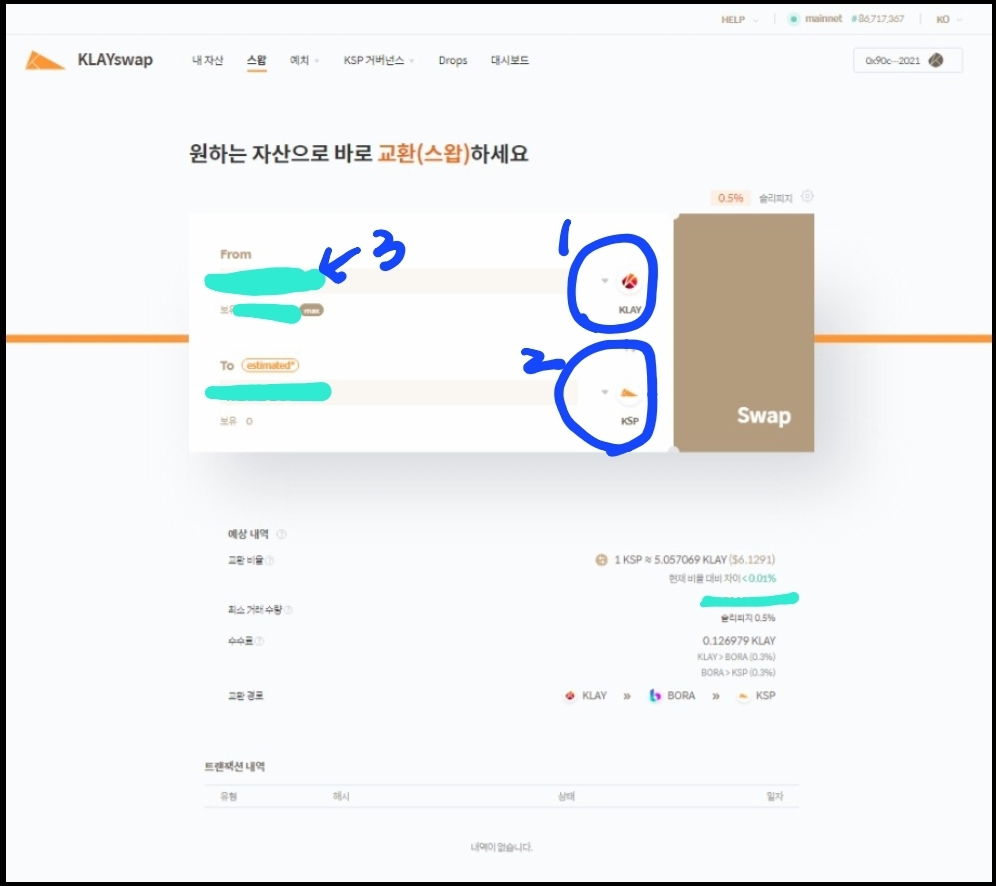The height and width of the screenshot is (886, 996).
Task: Click the 내역이 없습니다 empty message
Action: [501, 847]
